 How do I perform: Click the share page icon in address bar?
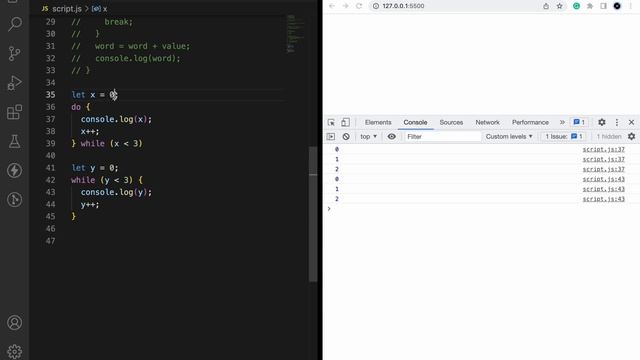(546, 6)
